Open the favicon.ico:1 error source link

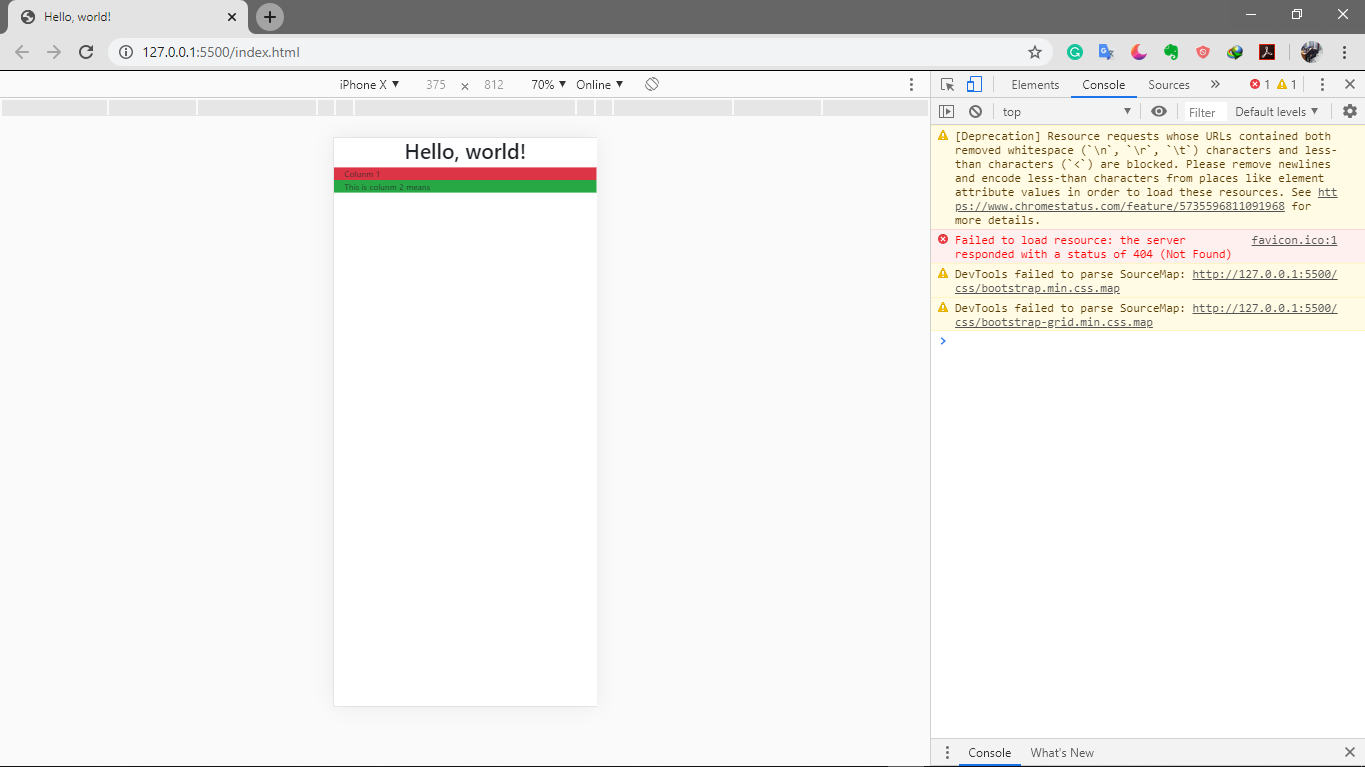(1294, 240)
